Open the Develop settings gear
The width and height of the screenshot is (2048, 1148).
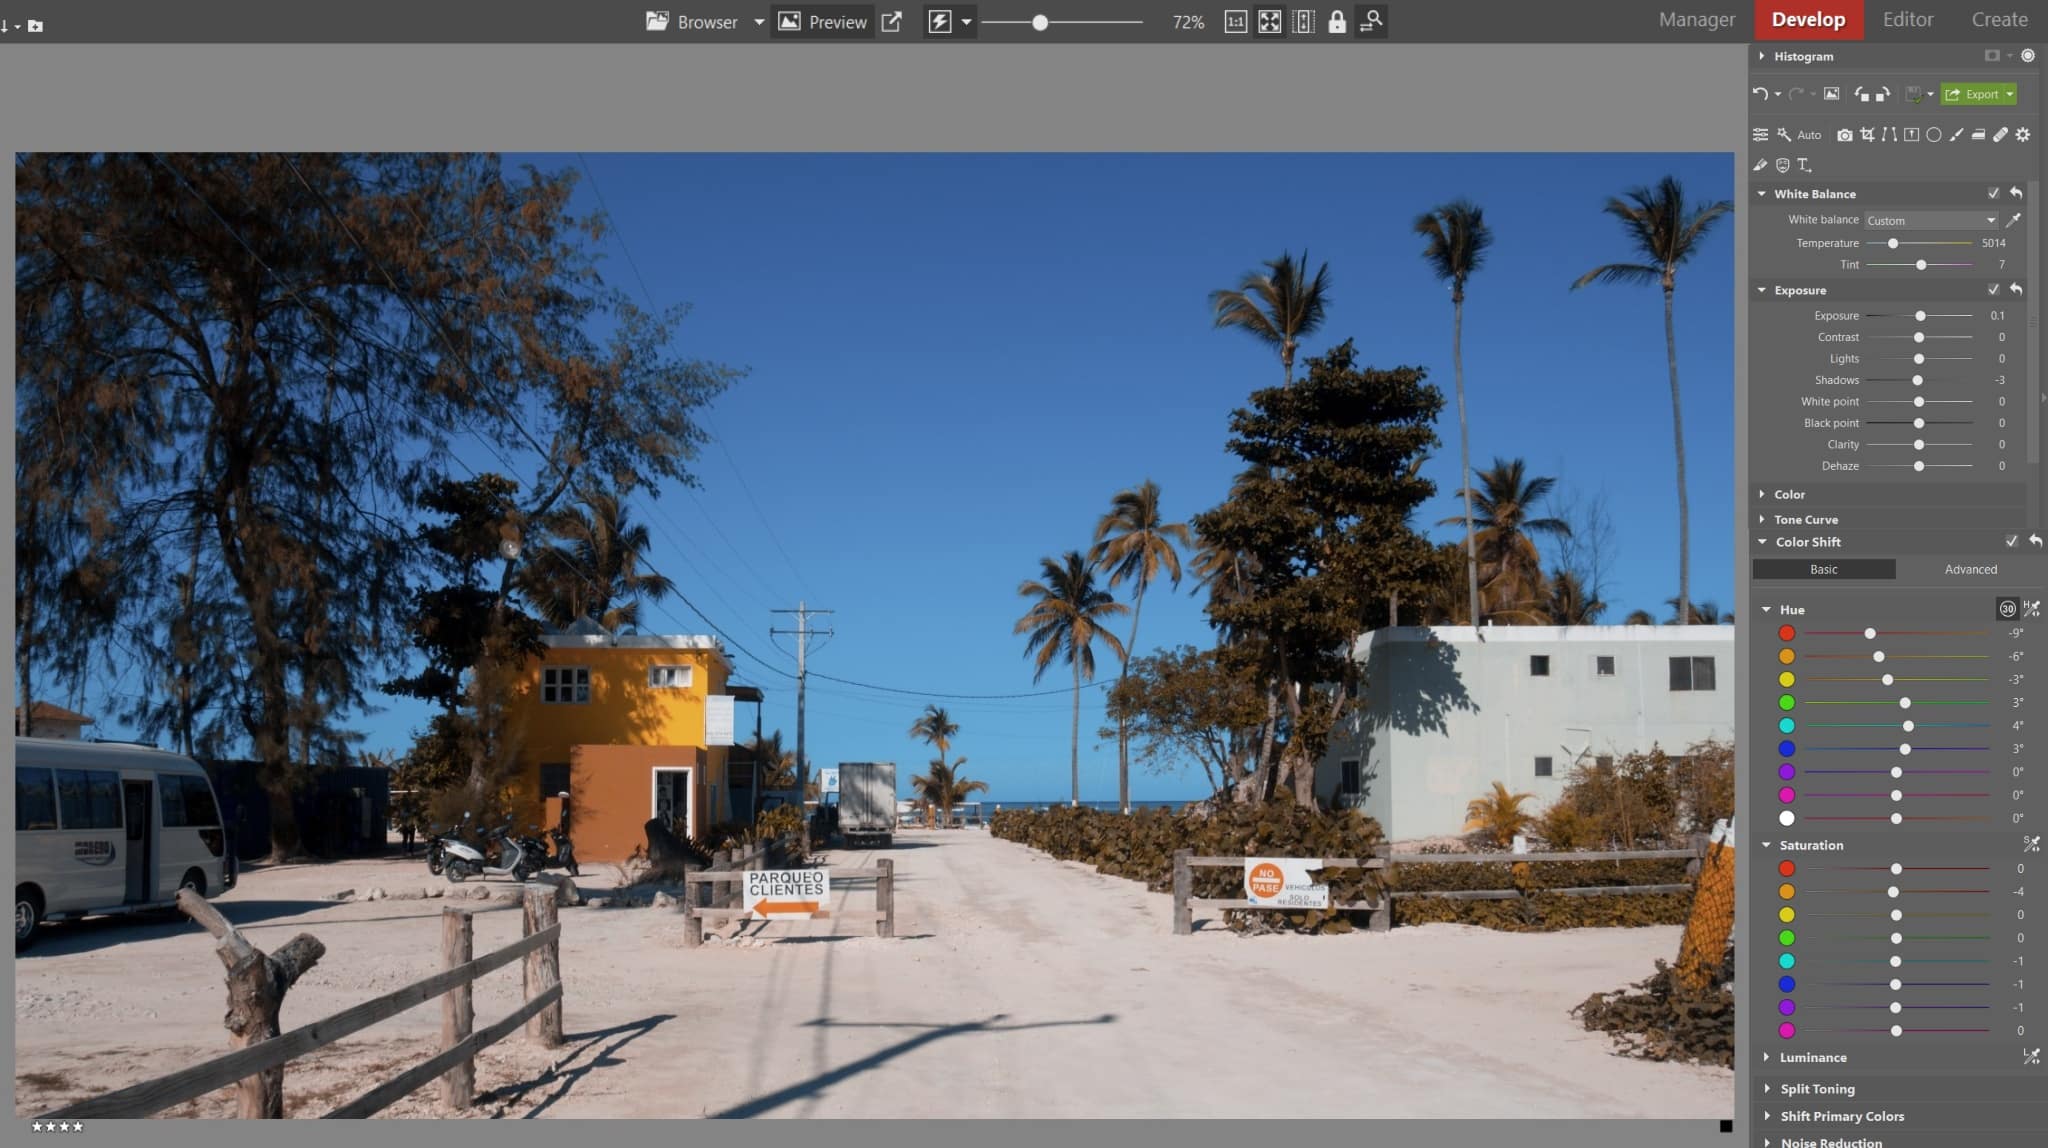pos(2023,135)
